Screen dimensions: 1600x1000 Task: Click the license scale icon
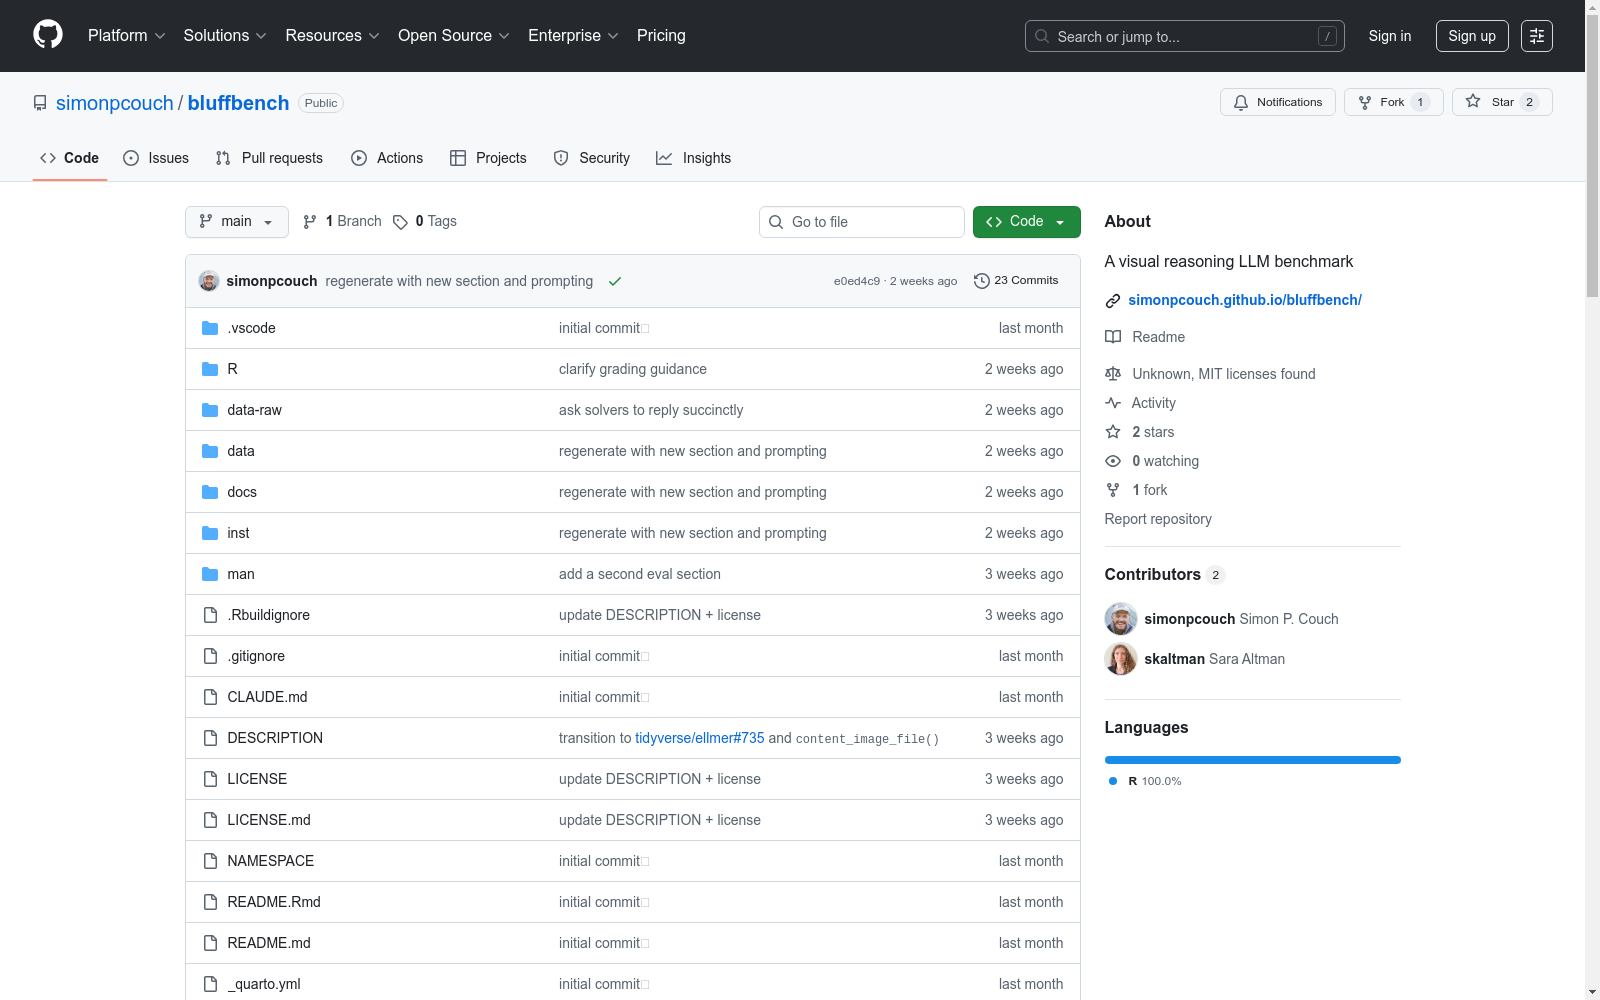[x=1113, y=374]
